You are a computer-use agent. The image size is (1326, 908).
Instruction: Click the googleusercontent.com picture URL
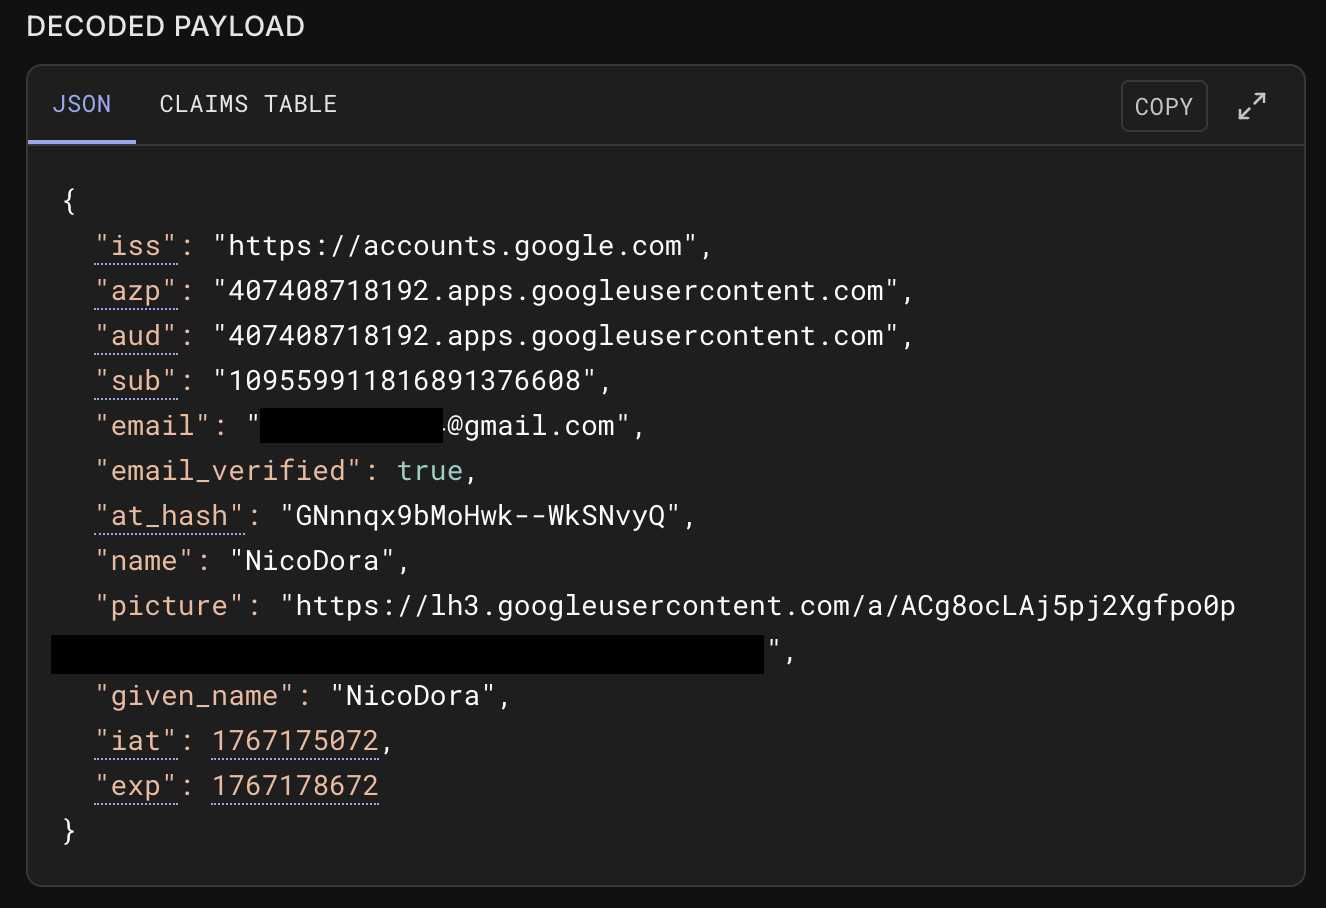tap(760, 605)
